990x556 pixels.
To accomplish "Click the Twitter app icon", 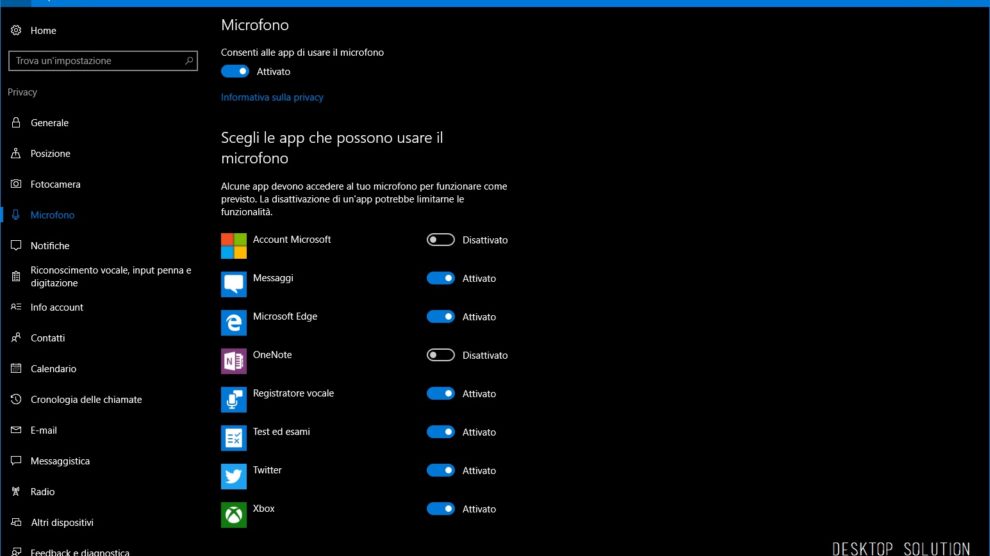I will point(234,476).
